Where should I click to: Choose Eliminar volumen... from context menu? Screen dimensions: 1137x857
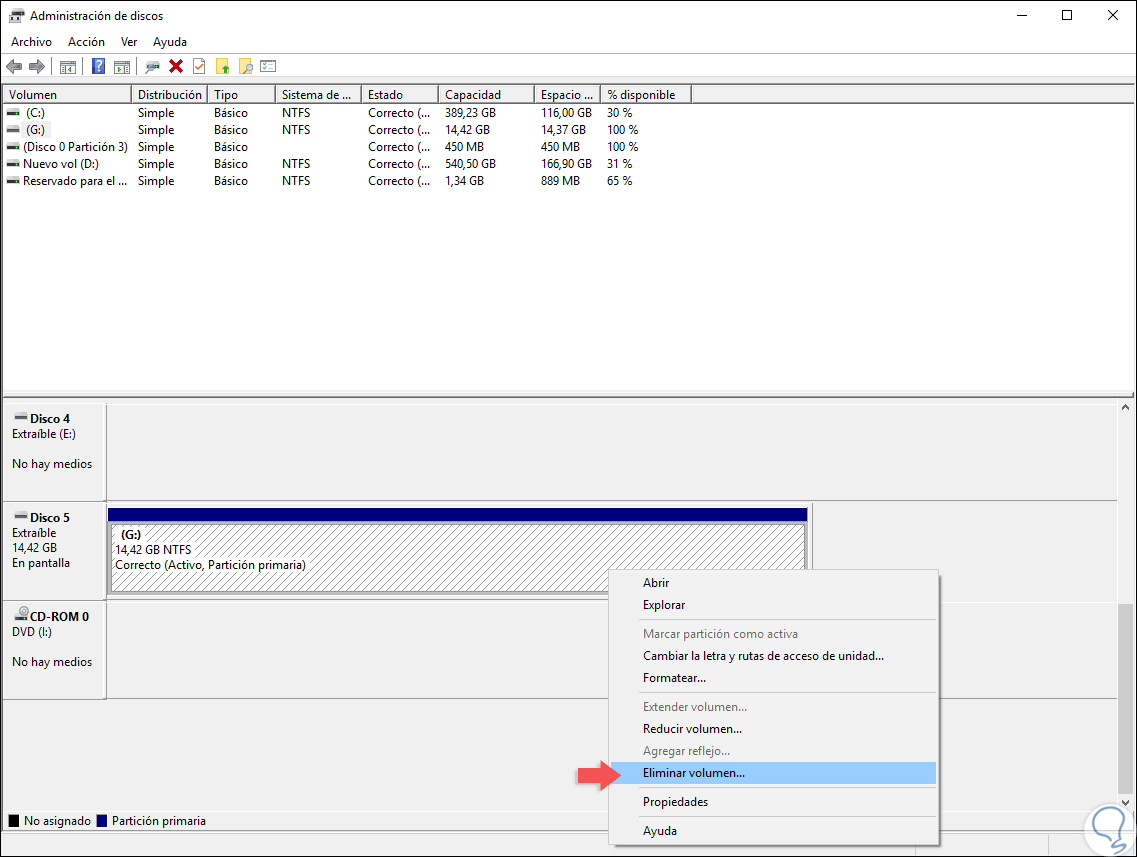pyautogui.click(x=773, y=773)
